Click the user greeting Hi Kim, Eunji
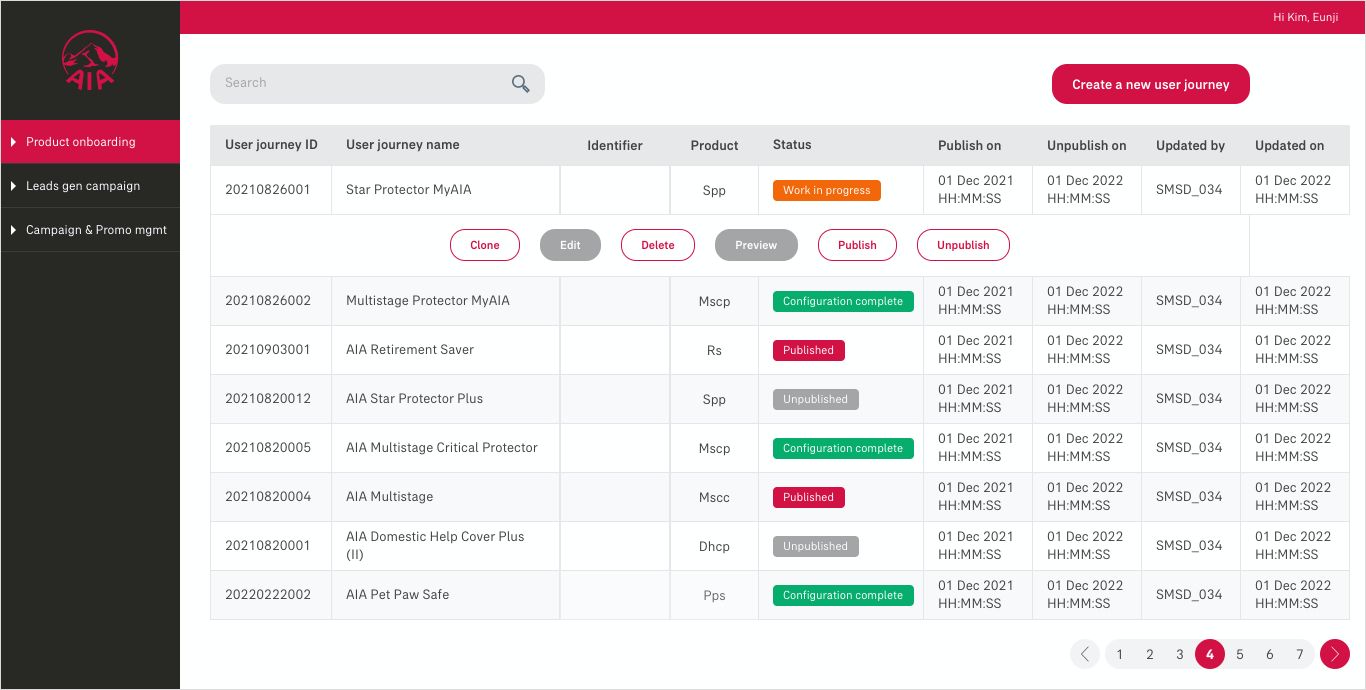This screenshot has width=1366, height=690. click(x=1305, y=17)
